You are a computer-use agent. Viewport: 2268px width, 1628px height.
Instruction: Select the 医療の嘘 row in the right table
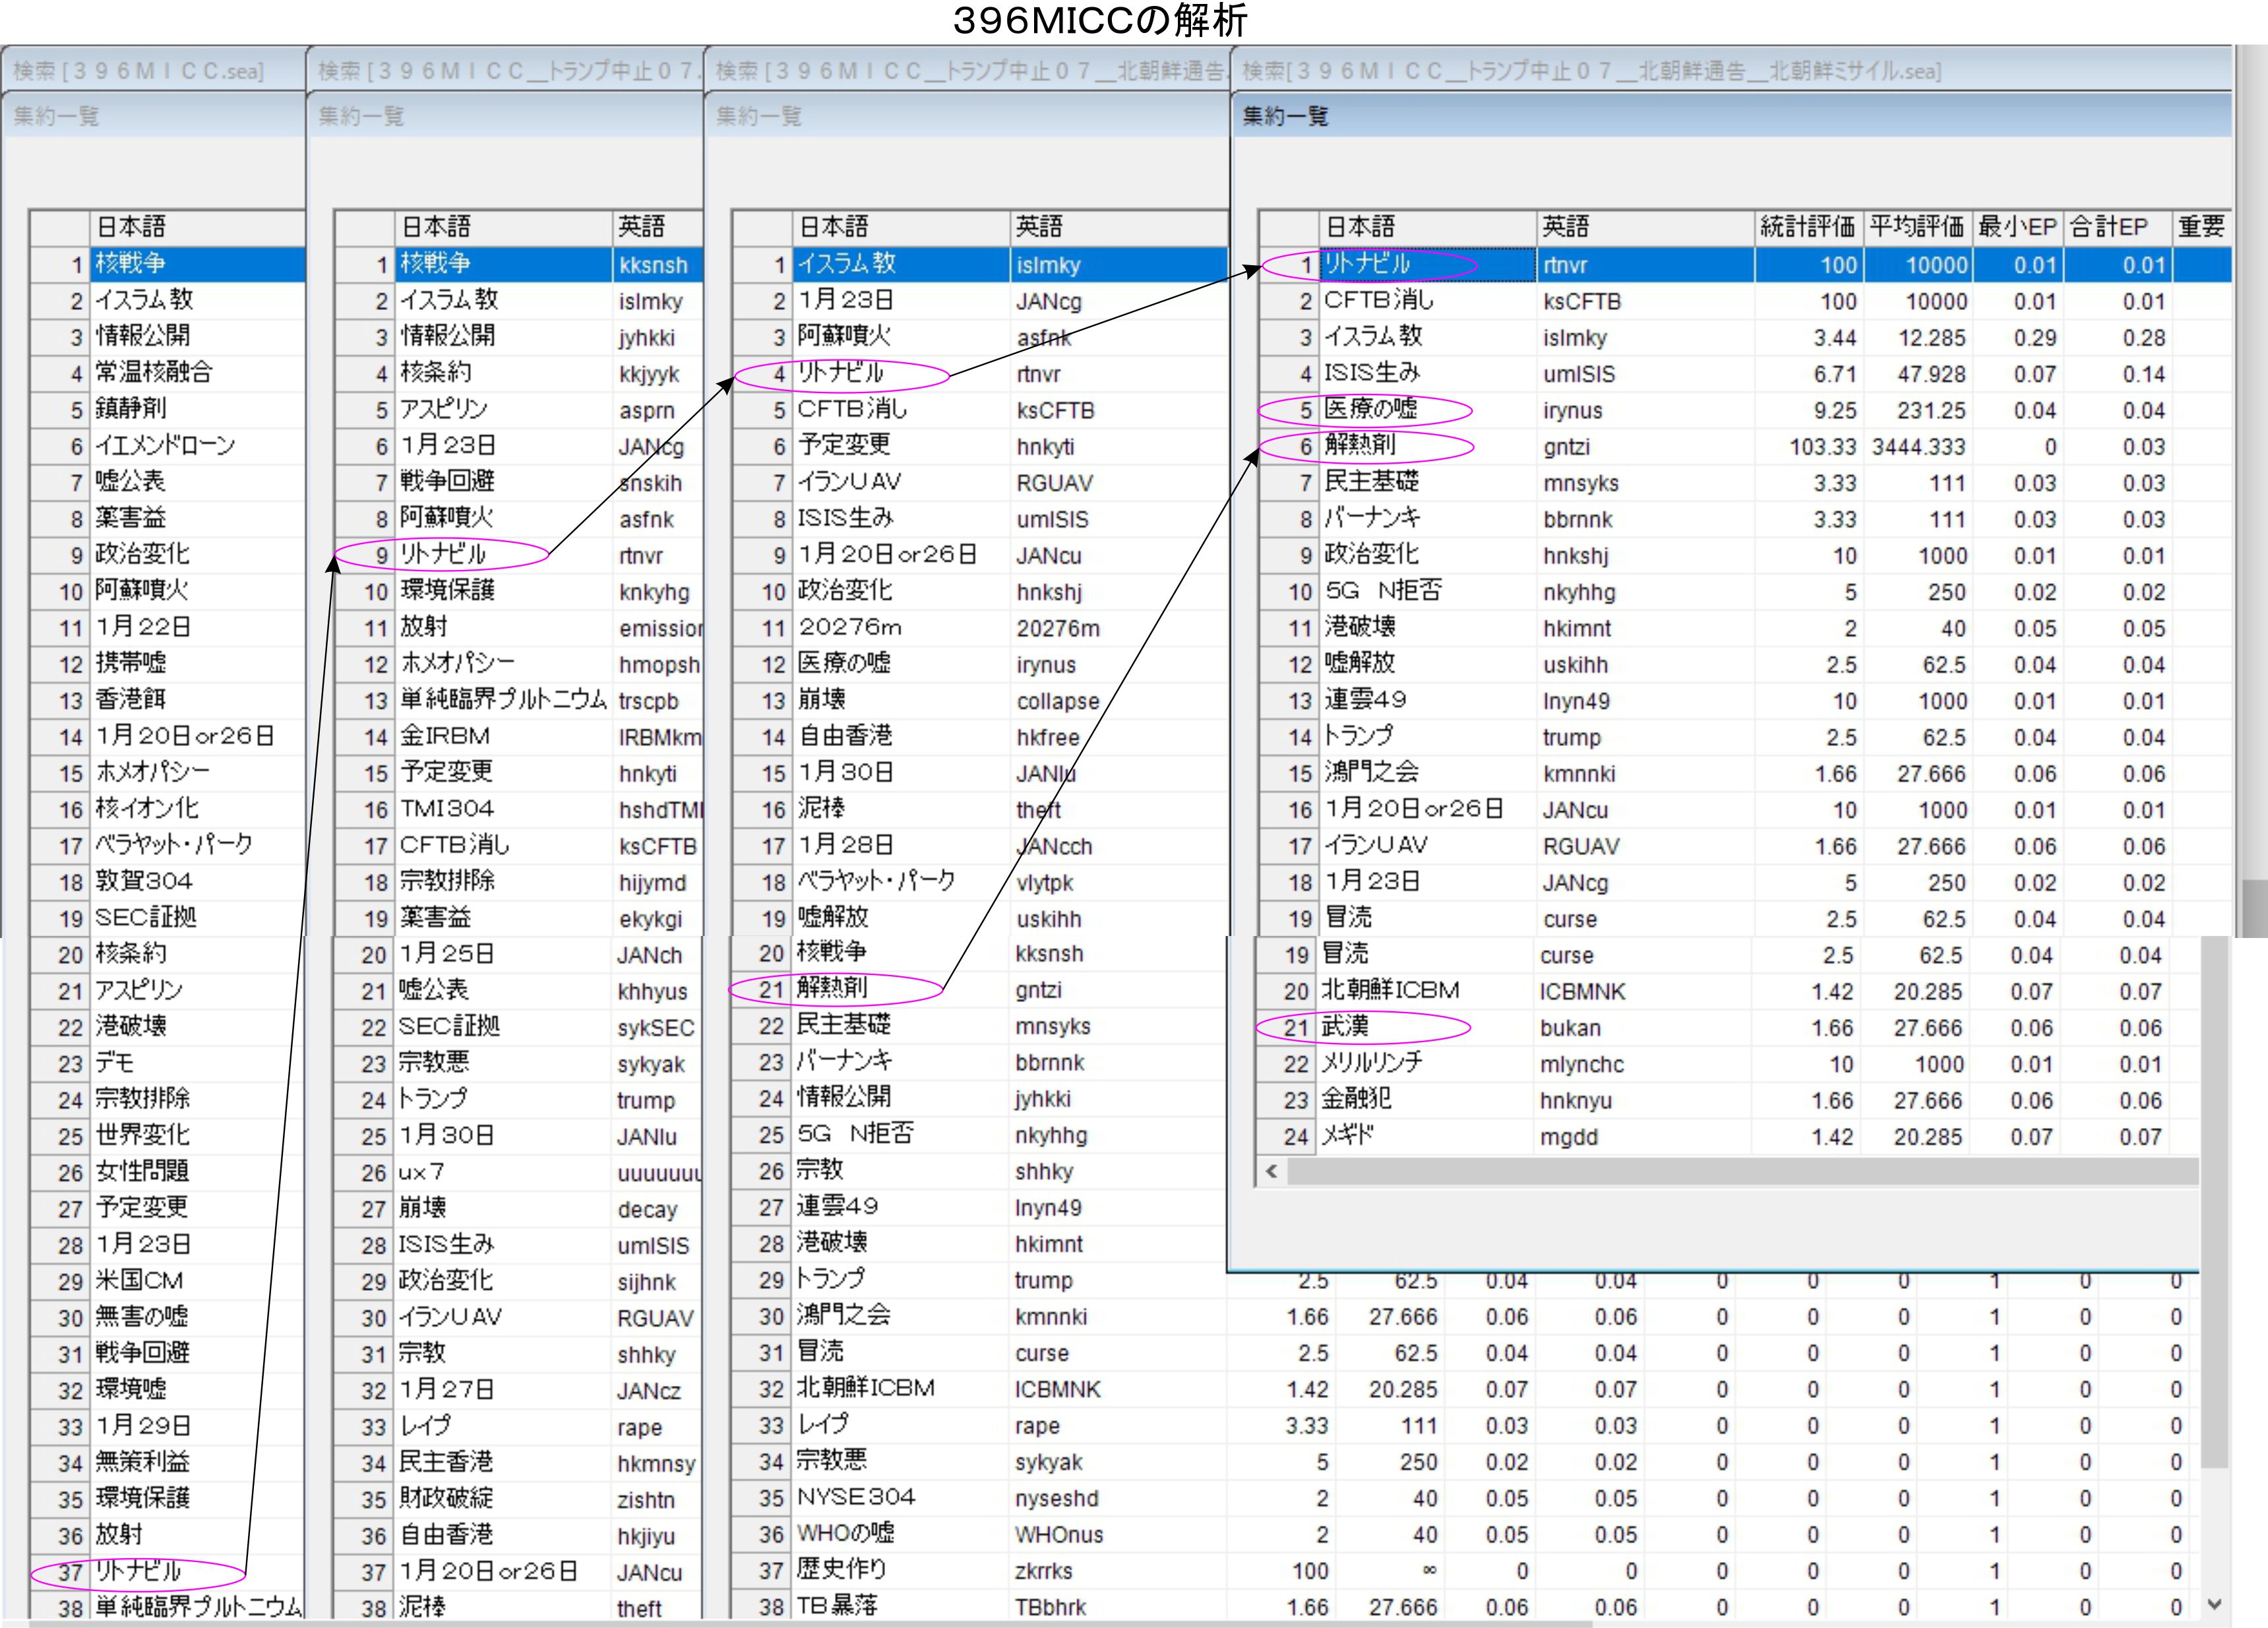pyautogui.click(x=1370, y=409)
